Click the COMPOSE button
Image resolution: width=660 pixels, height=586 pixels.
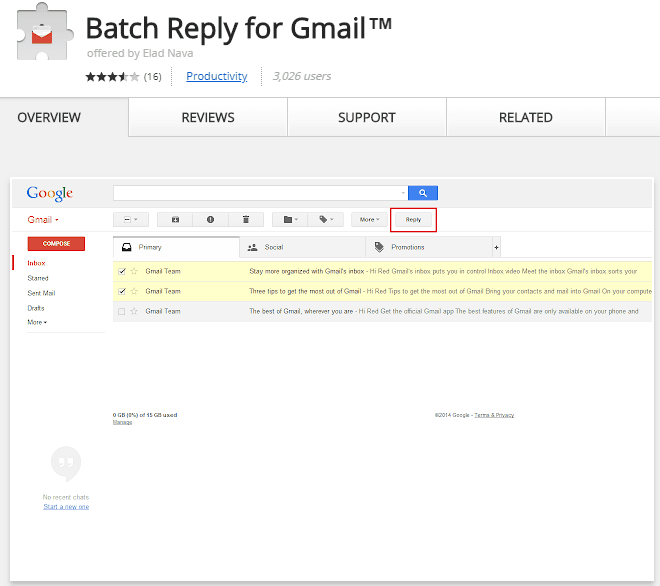(56, 244)
